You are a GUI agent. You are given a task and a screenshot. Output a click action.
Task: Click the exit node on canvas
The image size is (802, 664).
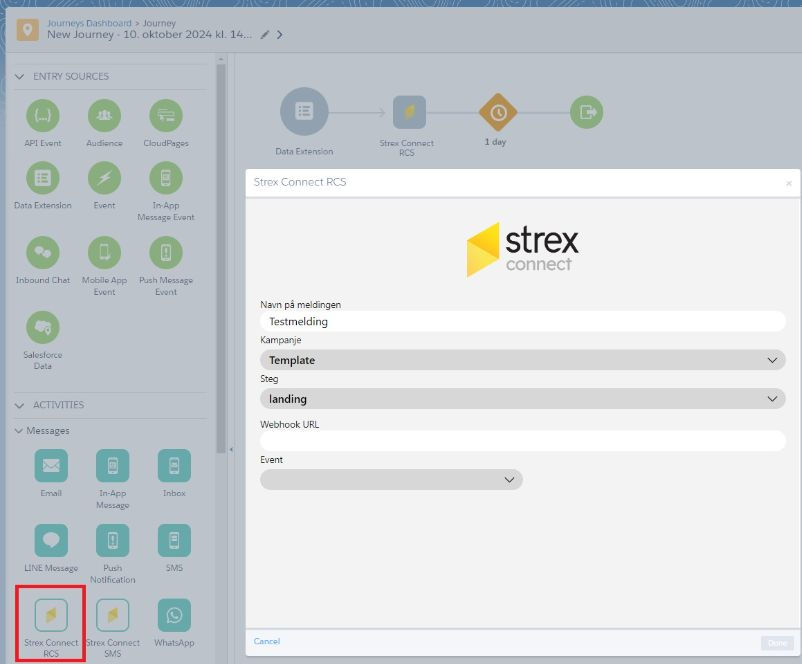pyautogui.click(x=587, y=112)
